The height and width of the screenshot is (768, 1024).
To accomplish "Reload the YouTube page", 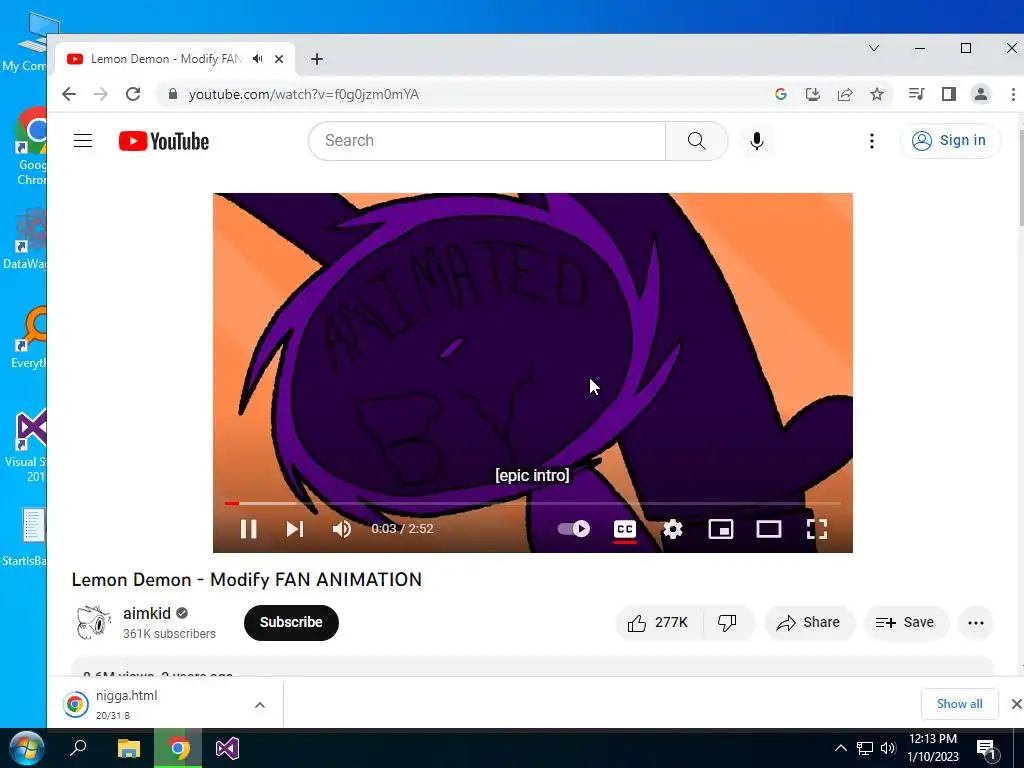I will [133, 94].
